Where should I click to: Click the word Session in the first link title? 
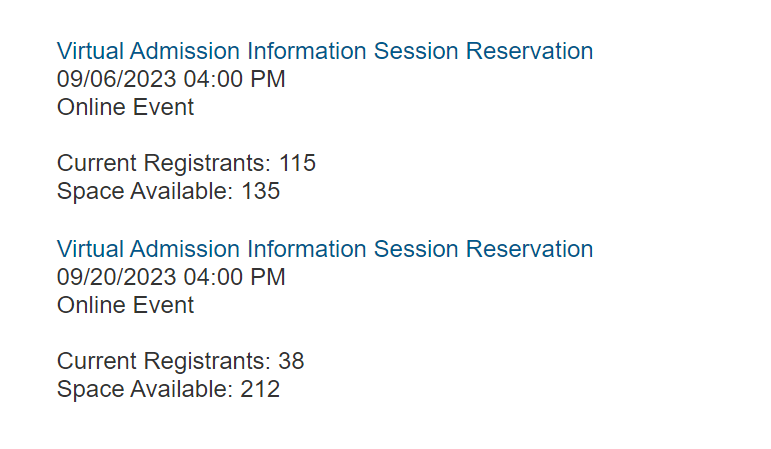[x=416, y=51]
